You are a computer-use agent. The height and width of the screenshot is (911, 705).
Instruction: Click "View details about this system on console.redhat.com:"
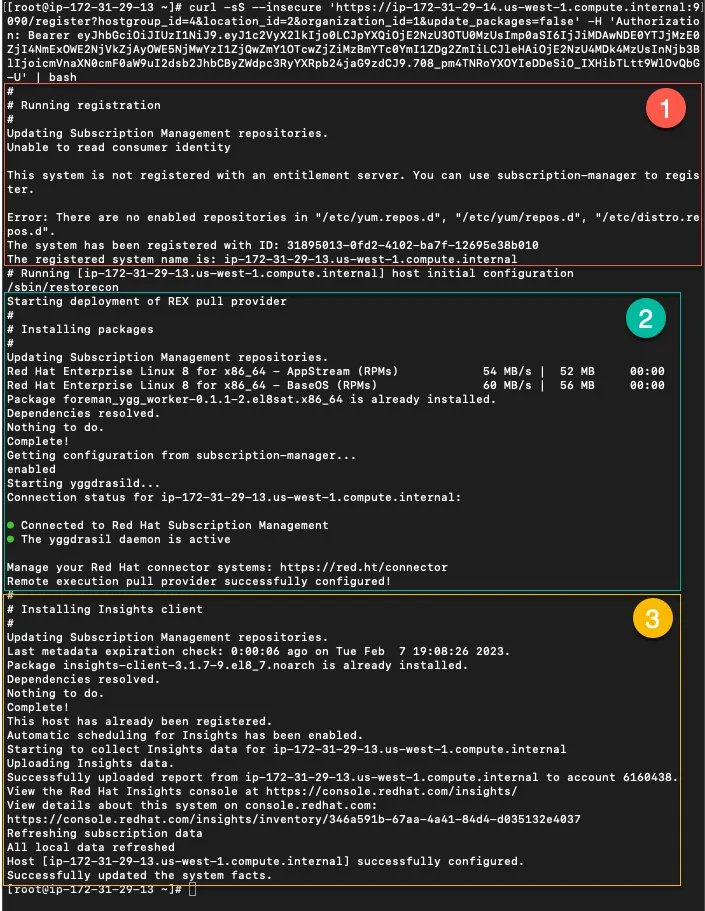point(192,805)
